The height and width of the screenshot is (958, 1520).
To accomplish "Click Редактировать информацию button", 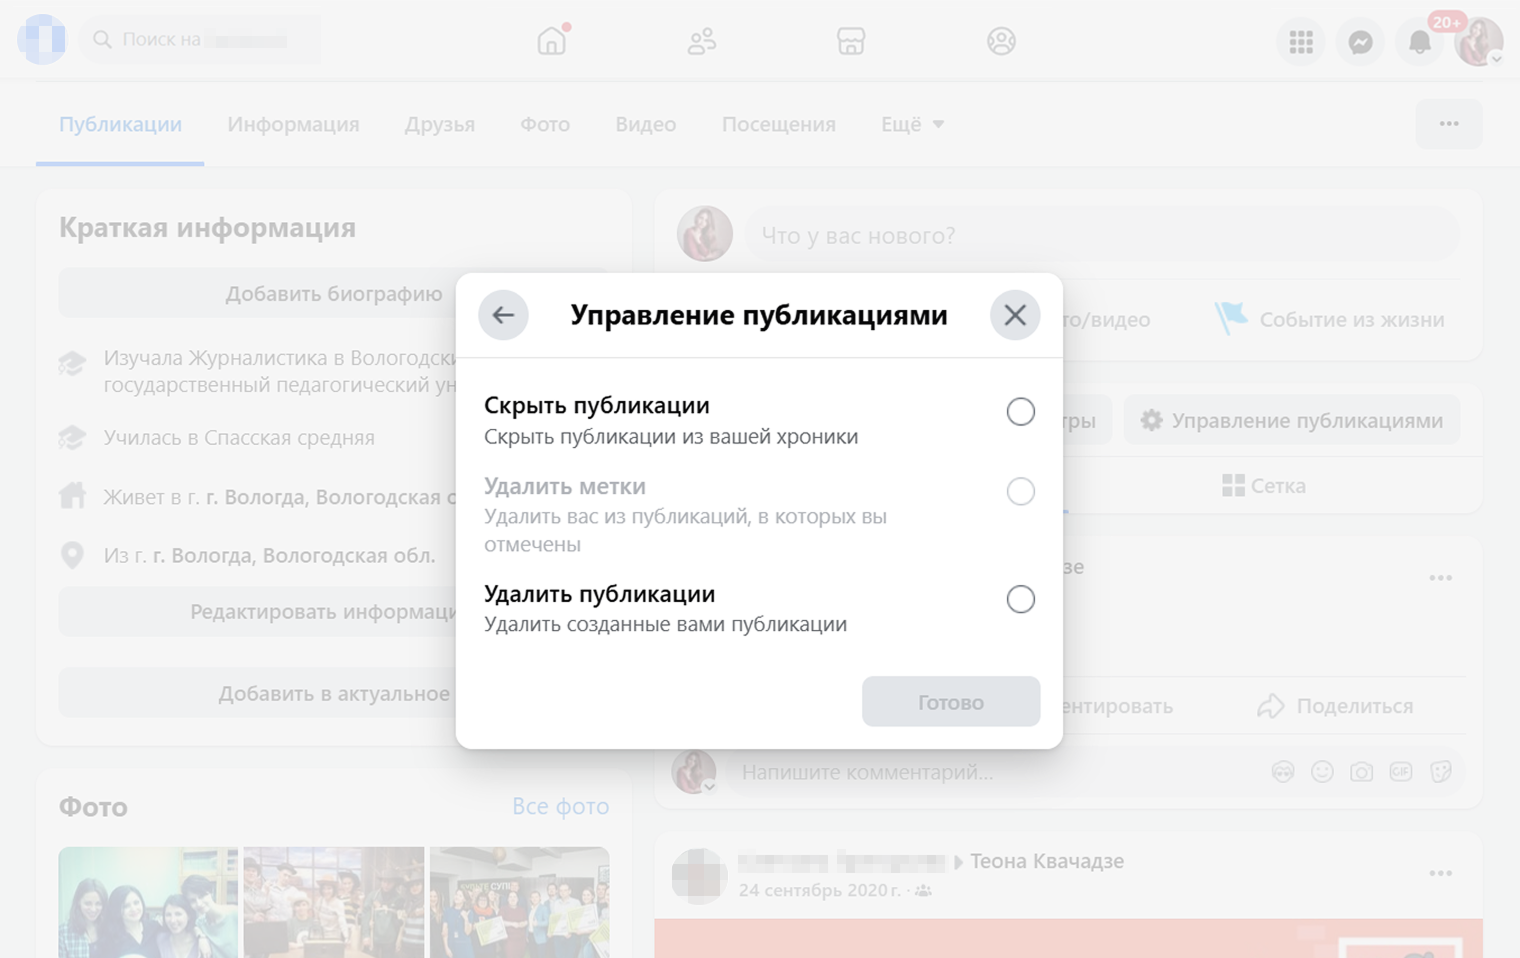I will (334, 612).
